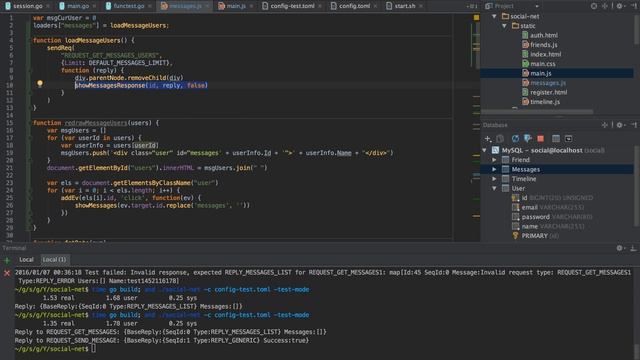Click scroll-from-source icon in Project panel

click(594, 6)
